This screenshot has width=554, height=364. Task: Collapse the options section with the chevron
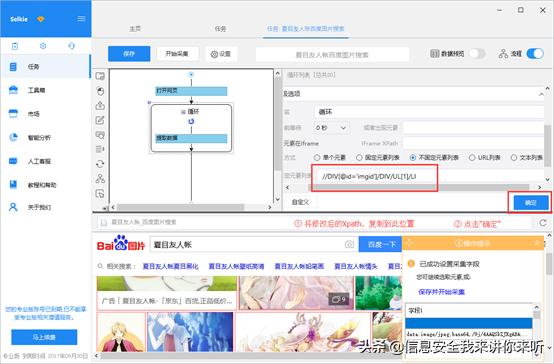pyautogui.click(x=541, y=94)
